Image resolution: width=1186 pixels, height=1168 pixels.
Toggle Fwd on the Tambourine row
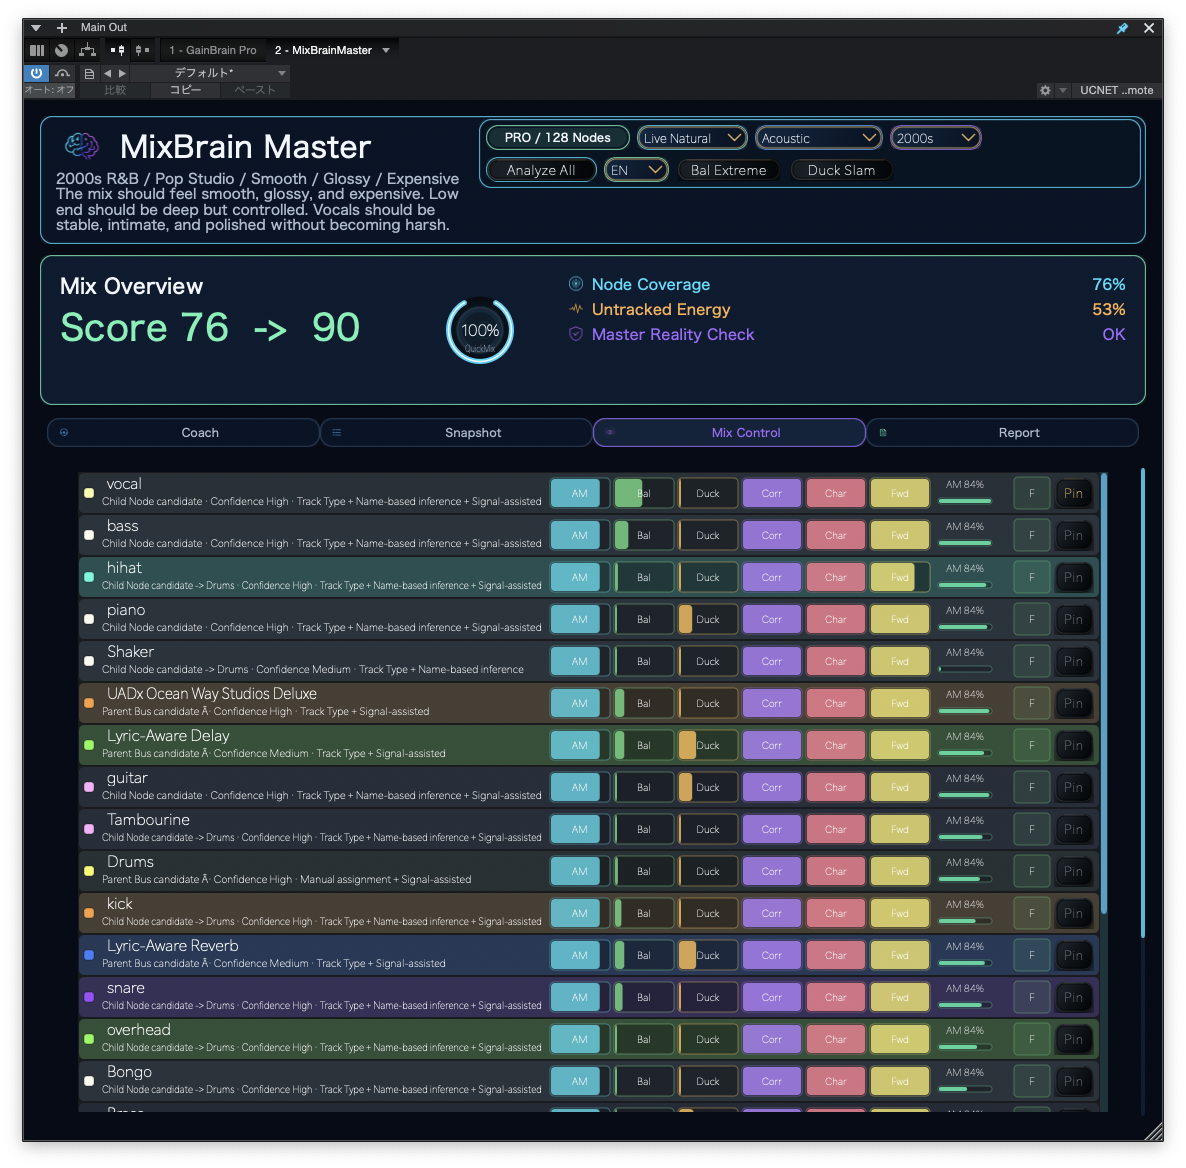[899, 829]
